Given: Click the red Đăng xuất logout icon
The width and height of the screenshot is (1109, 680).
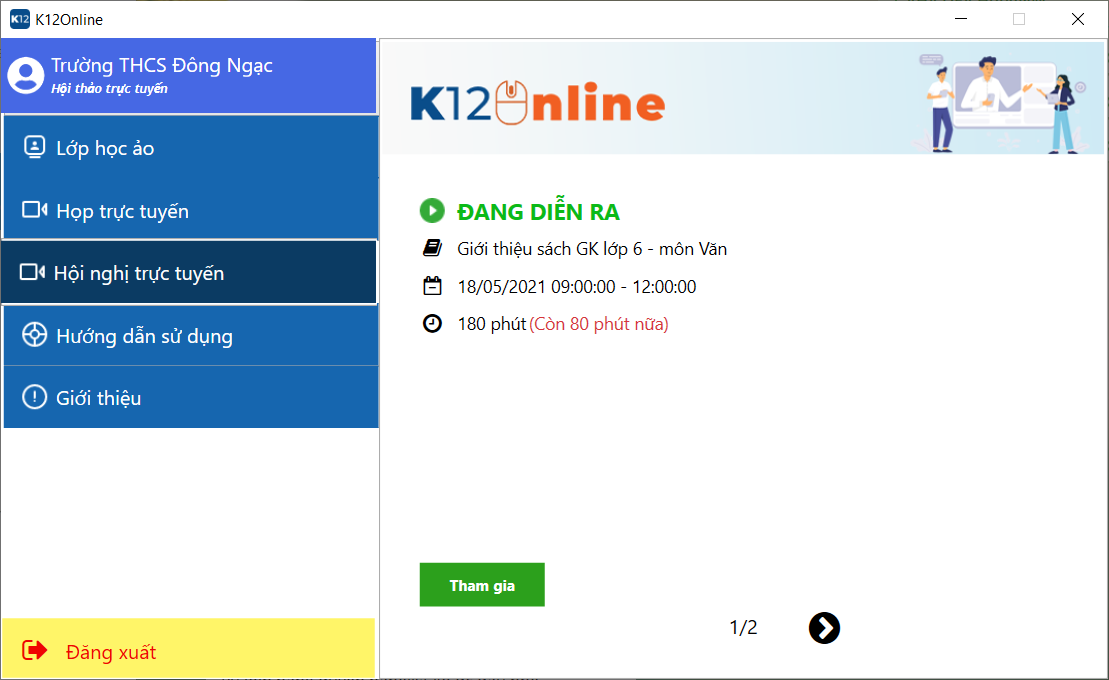Looking at the screenshot, I should 35,651.
